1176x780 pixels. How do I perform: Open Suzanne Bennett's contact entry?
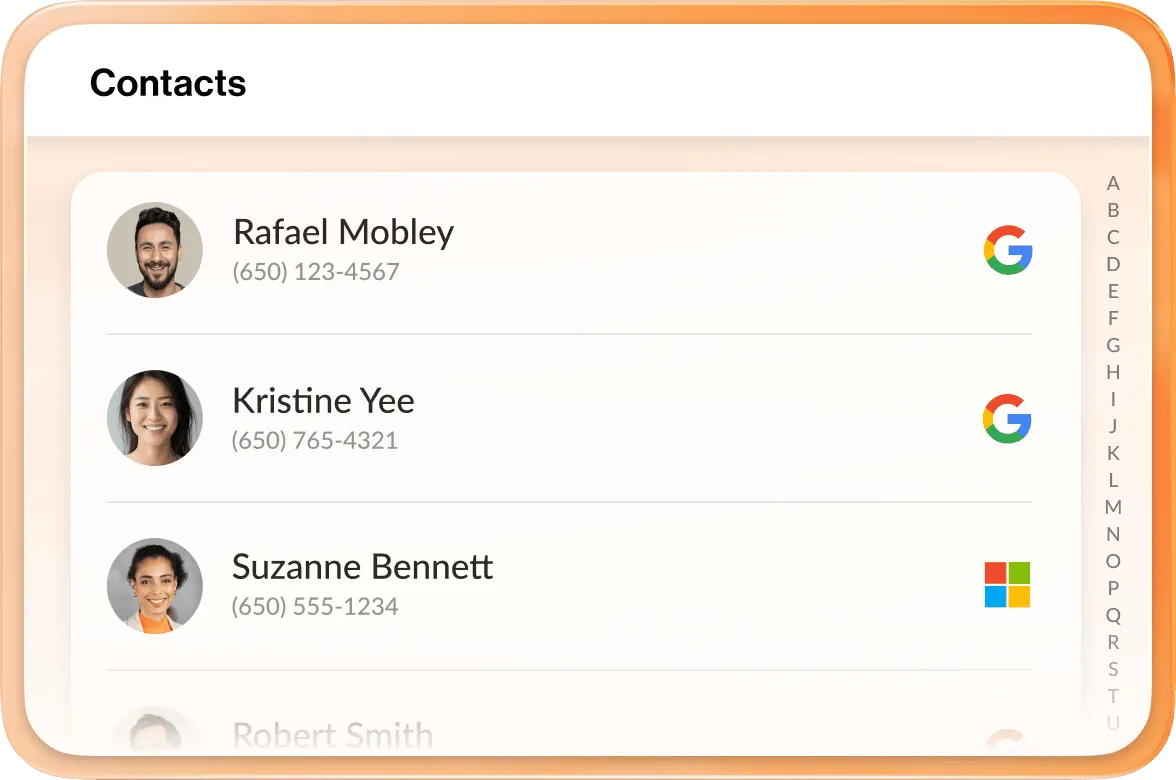[x=362, y=567]
